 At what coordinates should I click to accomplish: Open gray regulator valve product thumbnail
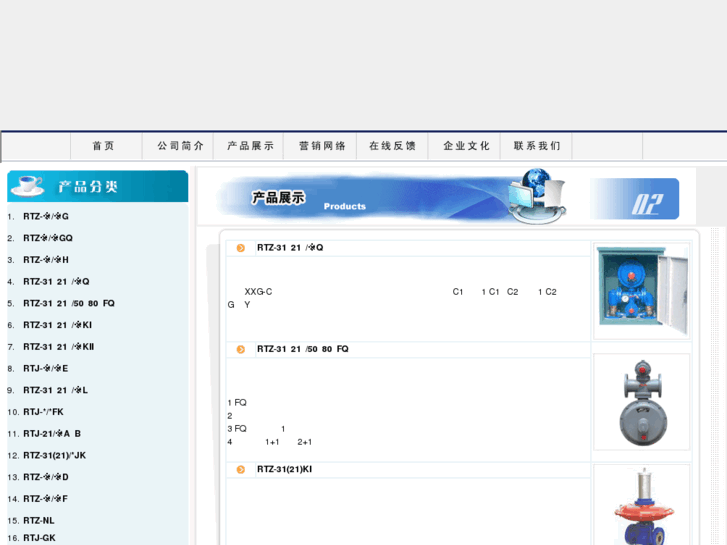pyautogui.click(x=642, y=402)
